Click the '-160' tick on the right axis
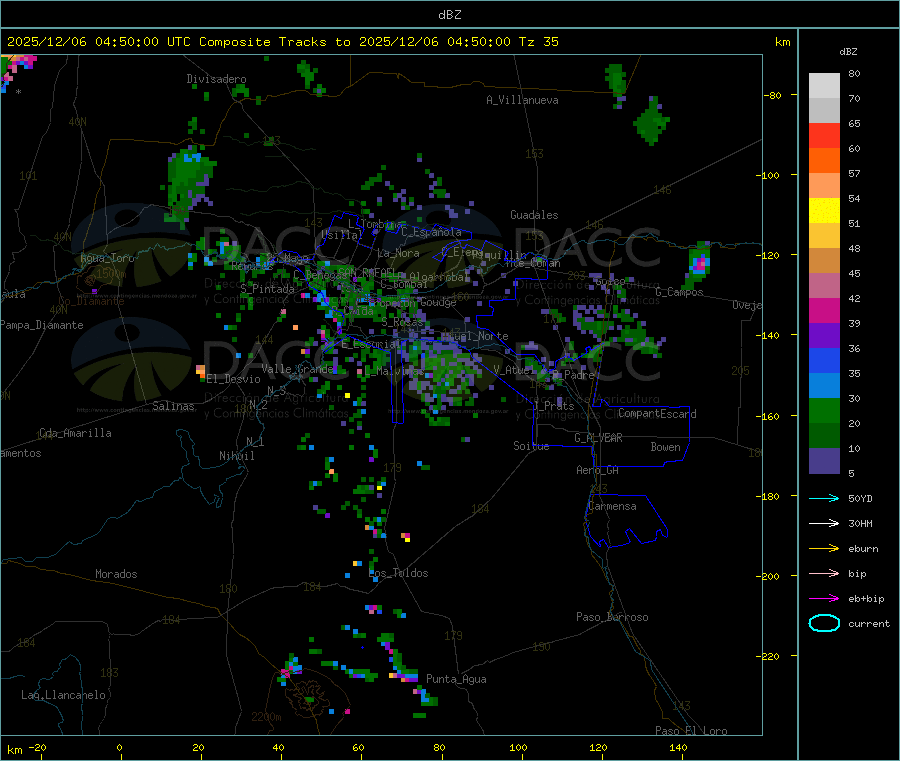This screenshot has height=761, width=900. click(770, 416)
